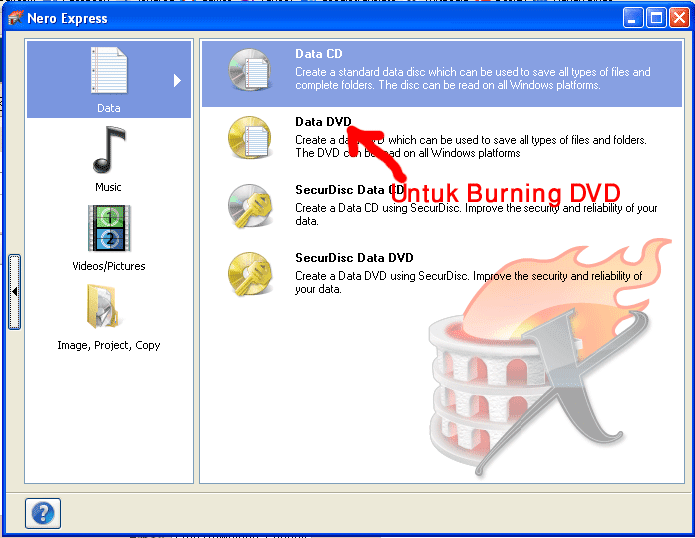Click the SecurDisc Data DVD description text
Image resolution: width=695 pixels, height=538 pixels.
point(469,282)
